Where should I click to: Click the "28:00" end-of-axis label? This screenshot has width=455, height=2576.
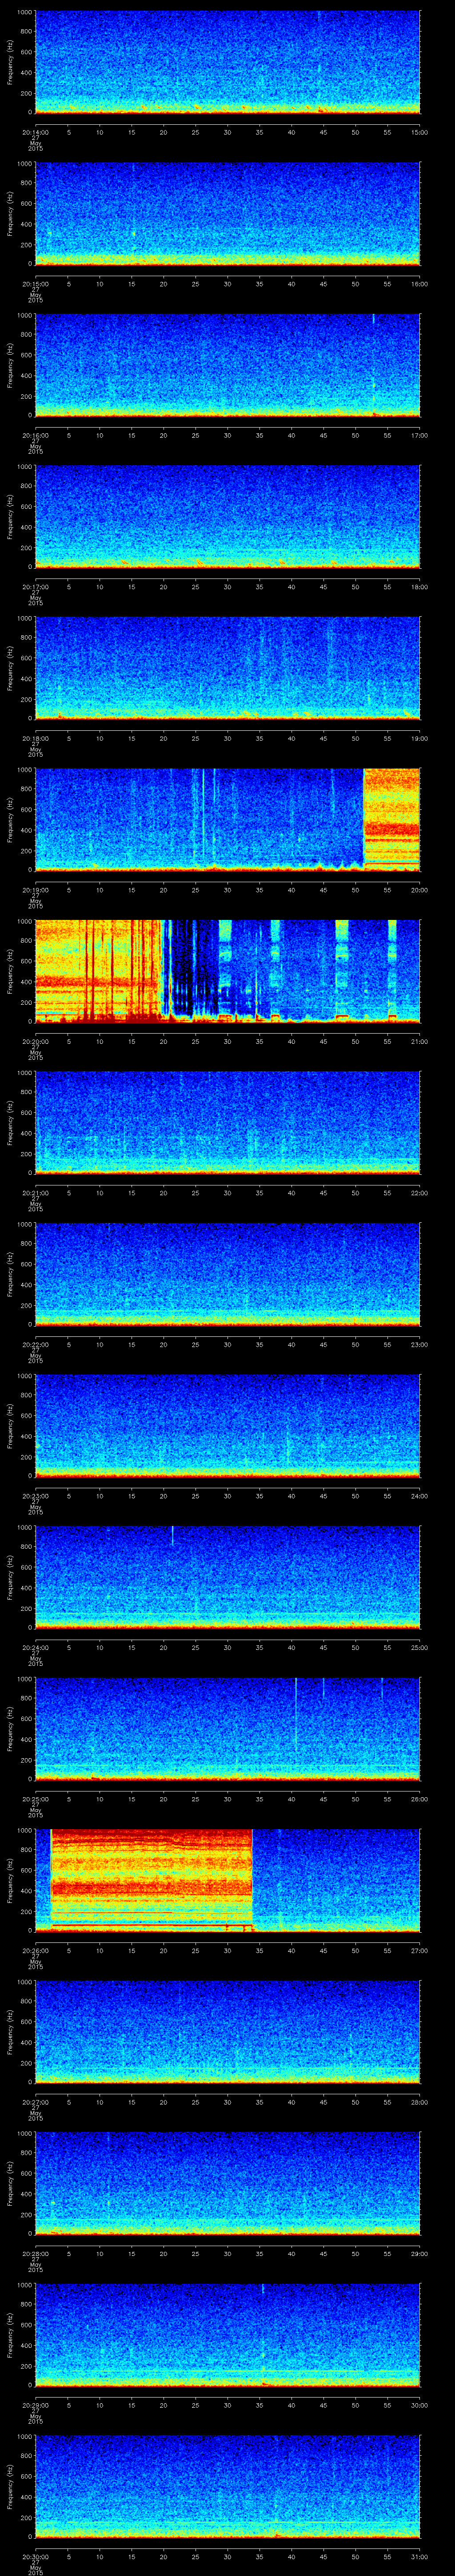(420, 2102)
